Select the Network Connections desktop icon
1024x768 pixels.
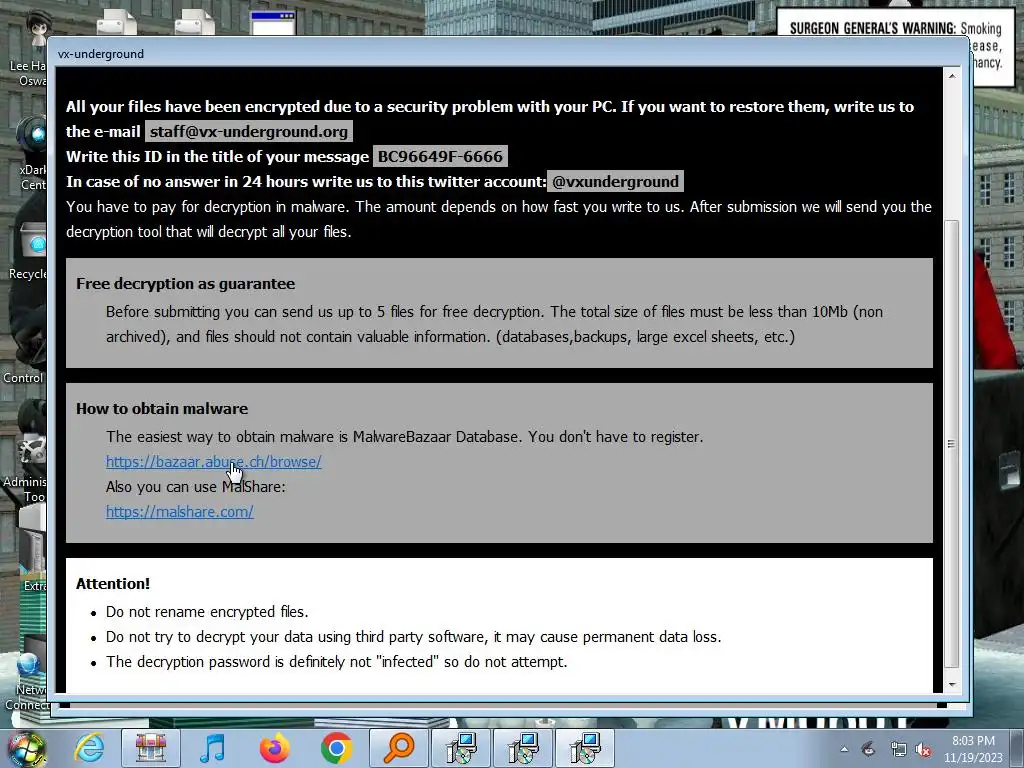[26, 679]
